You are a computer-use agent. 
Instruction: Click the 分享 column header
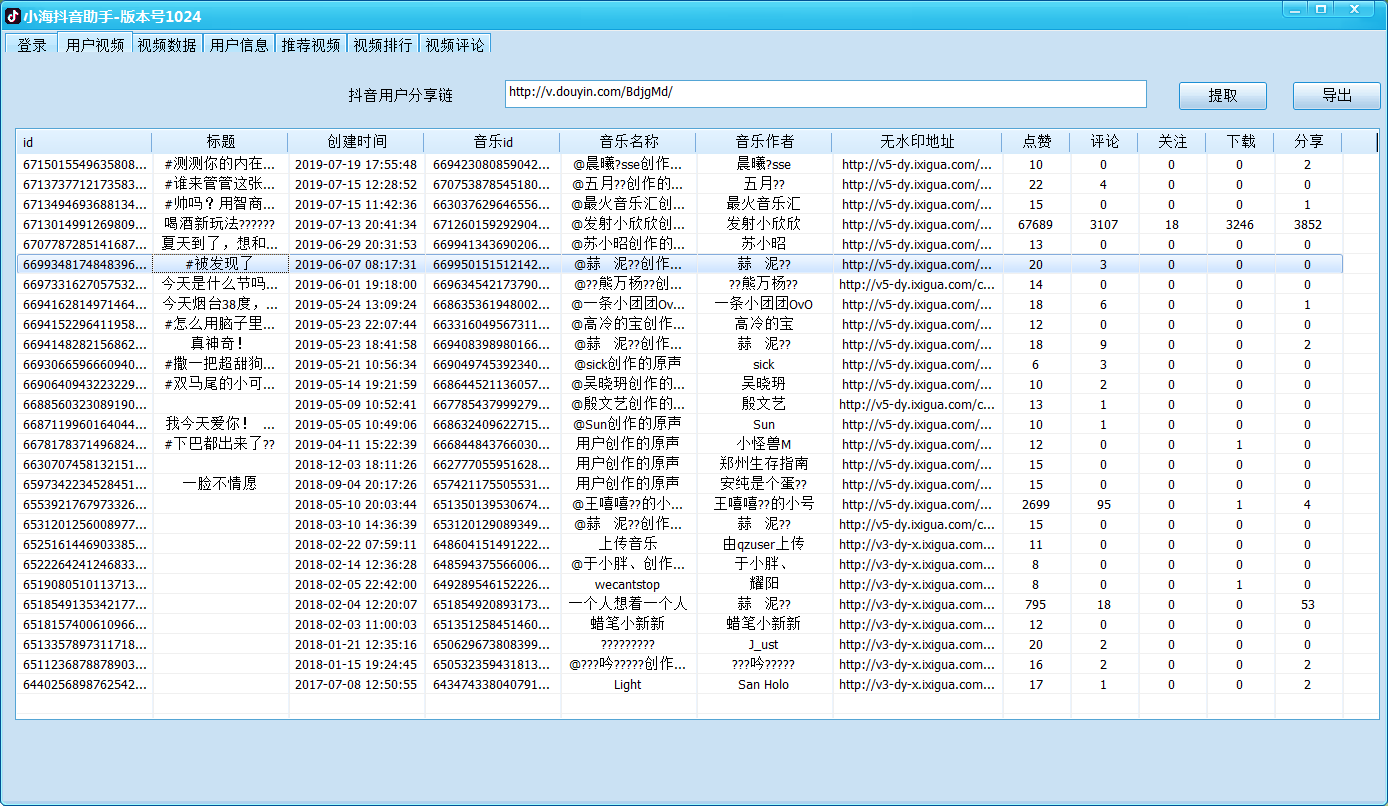point(1309,142)
